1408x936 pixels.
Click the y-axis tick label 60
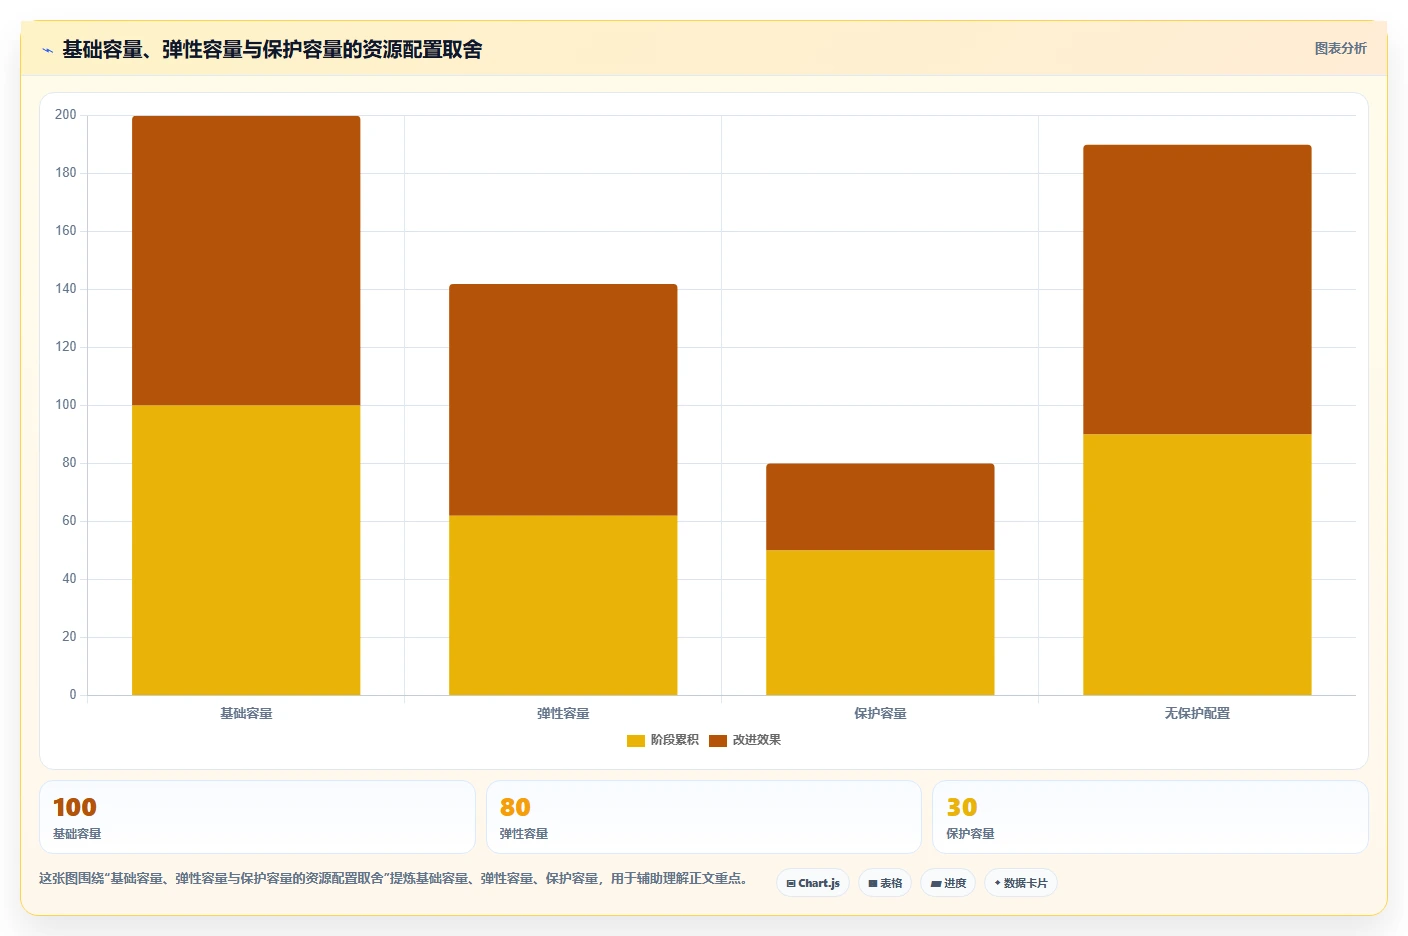[69, 521]
